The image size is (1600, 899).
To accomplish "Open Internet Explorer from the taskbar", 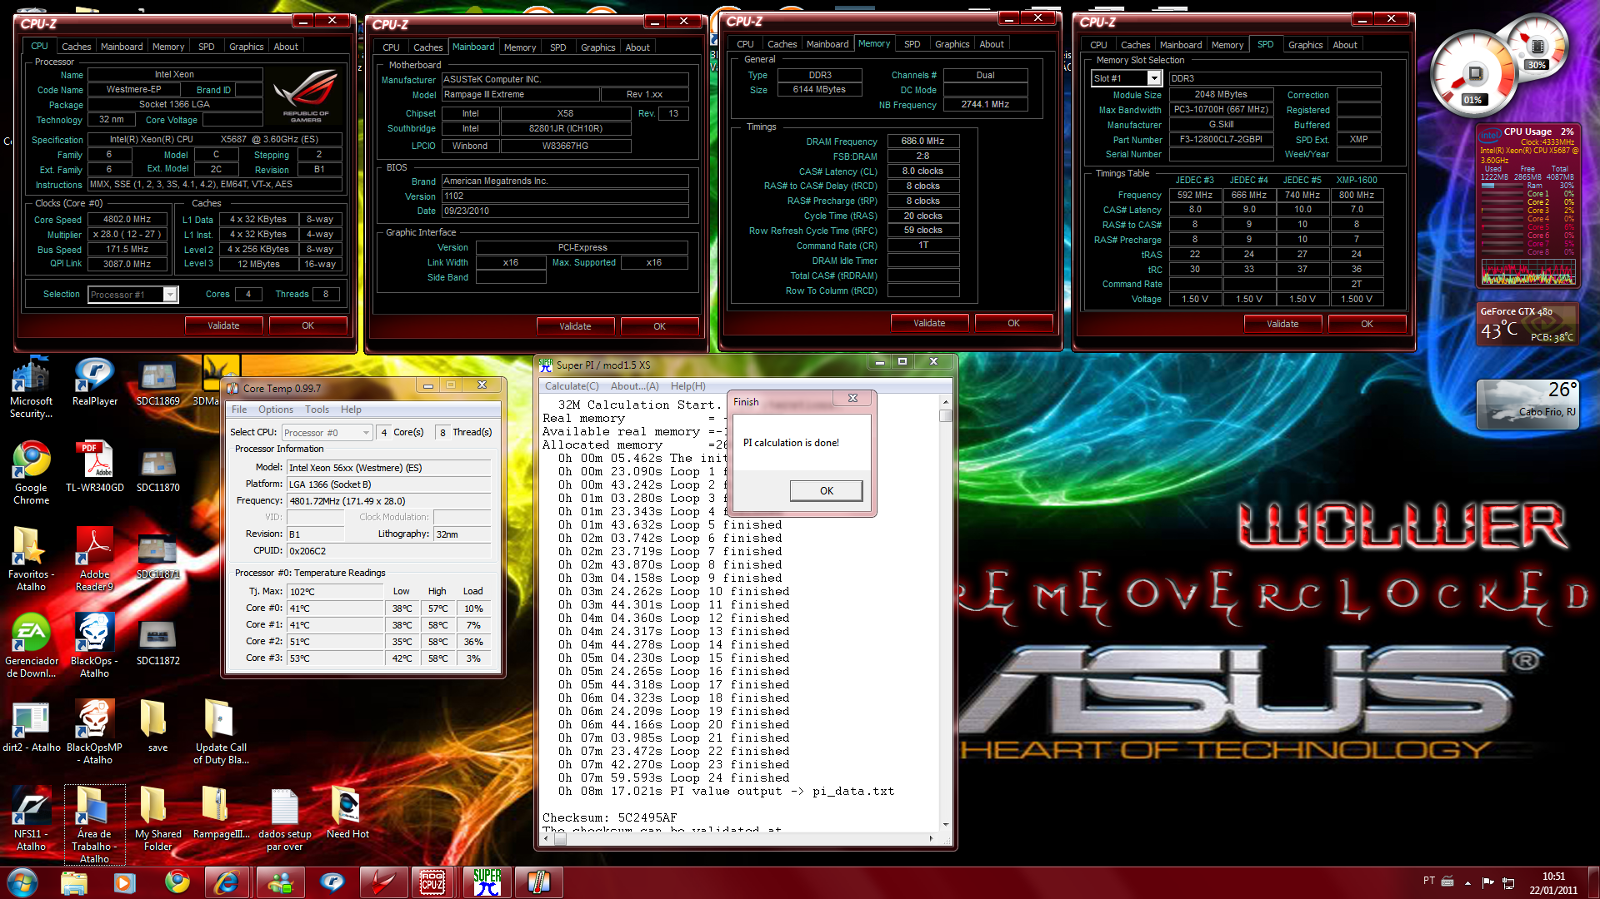I will [227, 882].
